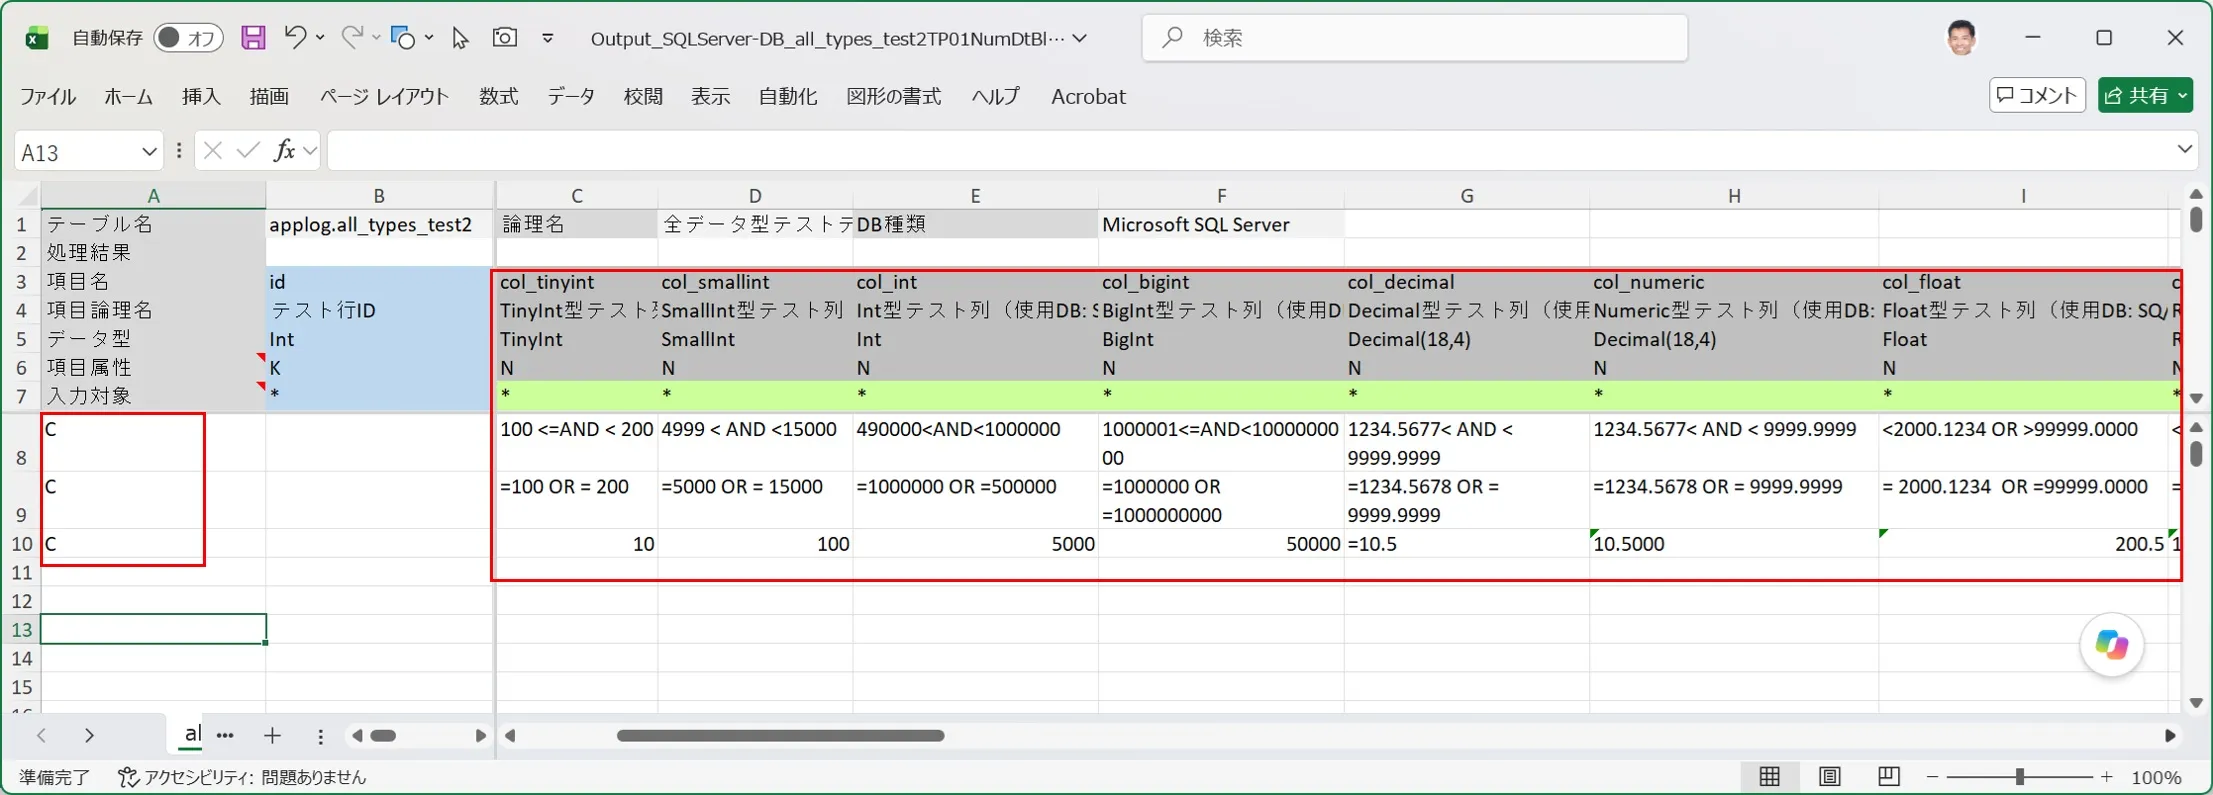2213x795 pixels.
Task: Click the Save floppy disk icon
Action: click(253, 38)
